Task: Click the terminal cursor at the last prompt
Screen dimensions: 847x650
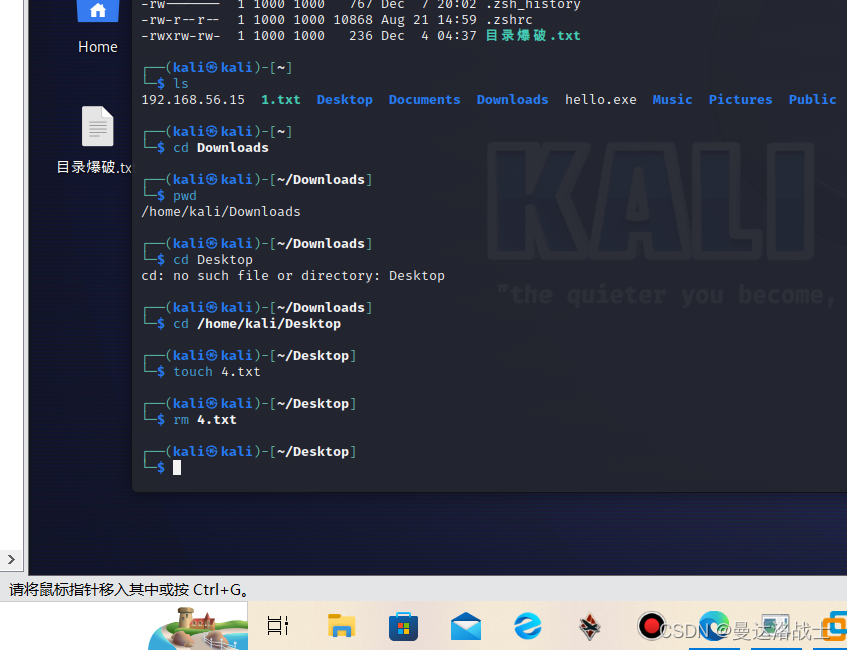Action: click(177, 468)
